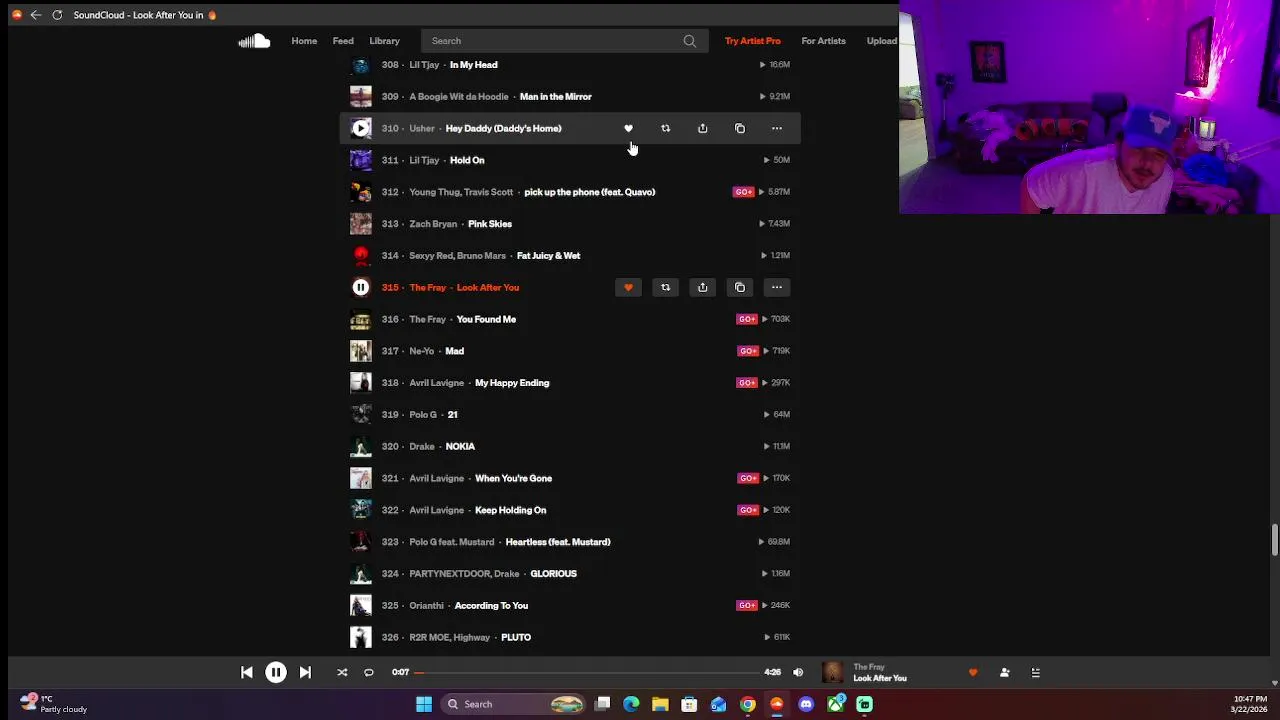Open now-playing artwork thumbnail
Screen dimensions: 1280x720
832,673
